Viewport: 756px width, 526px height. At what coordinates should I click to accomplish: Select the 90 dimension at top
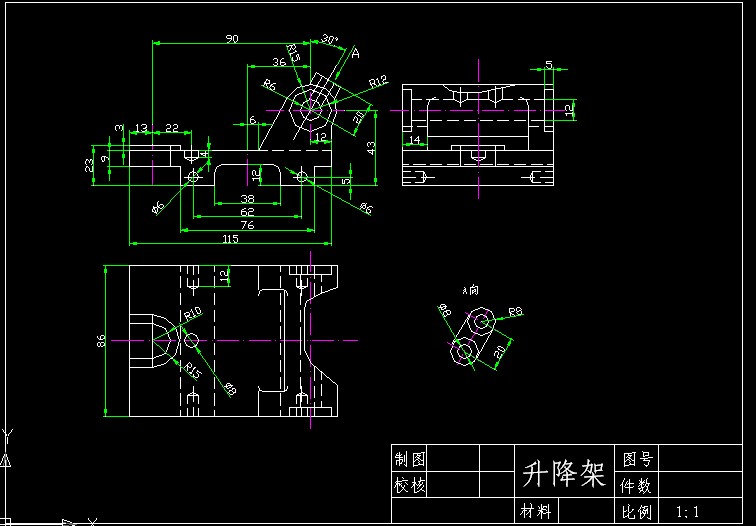pyautogui.click(x=231, y=38)
